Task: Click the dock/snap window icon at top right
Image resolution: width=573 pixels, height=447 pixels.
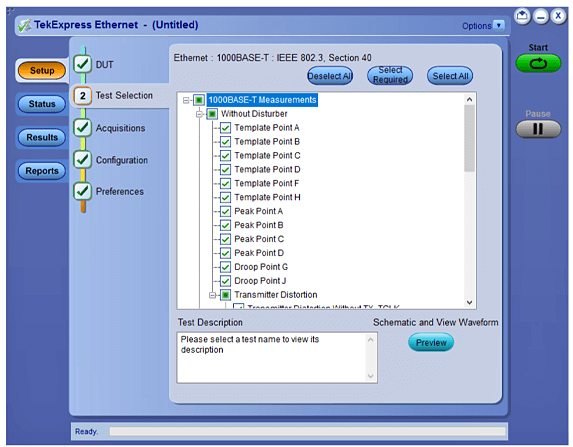Action: tap(523, 16)
